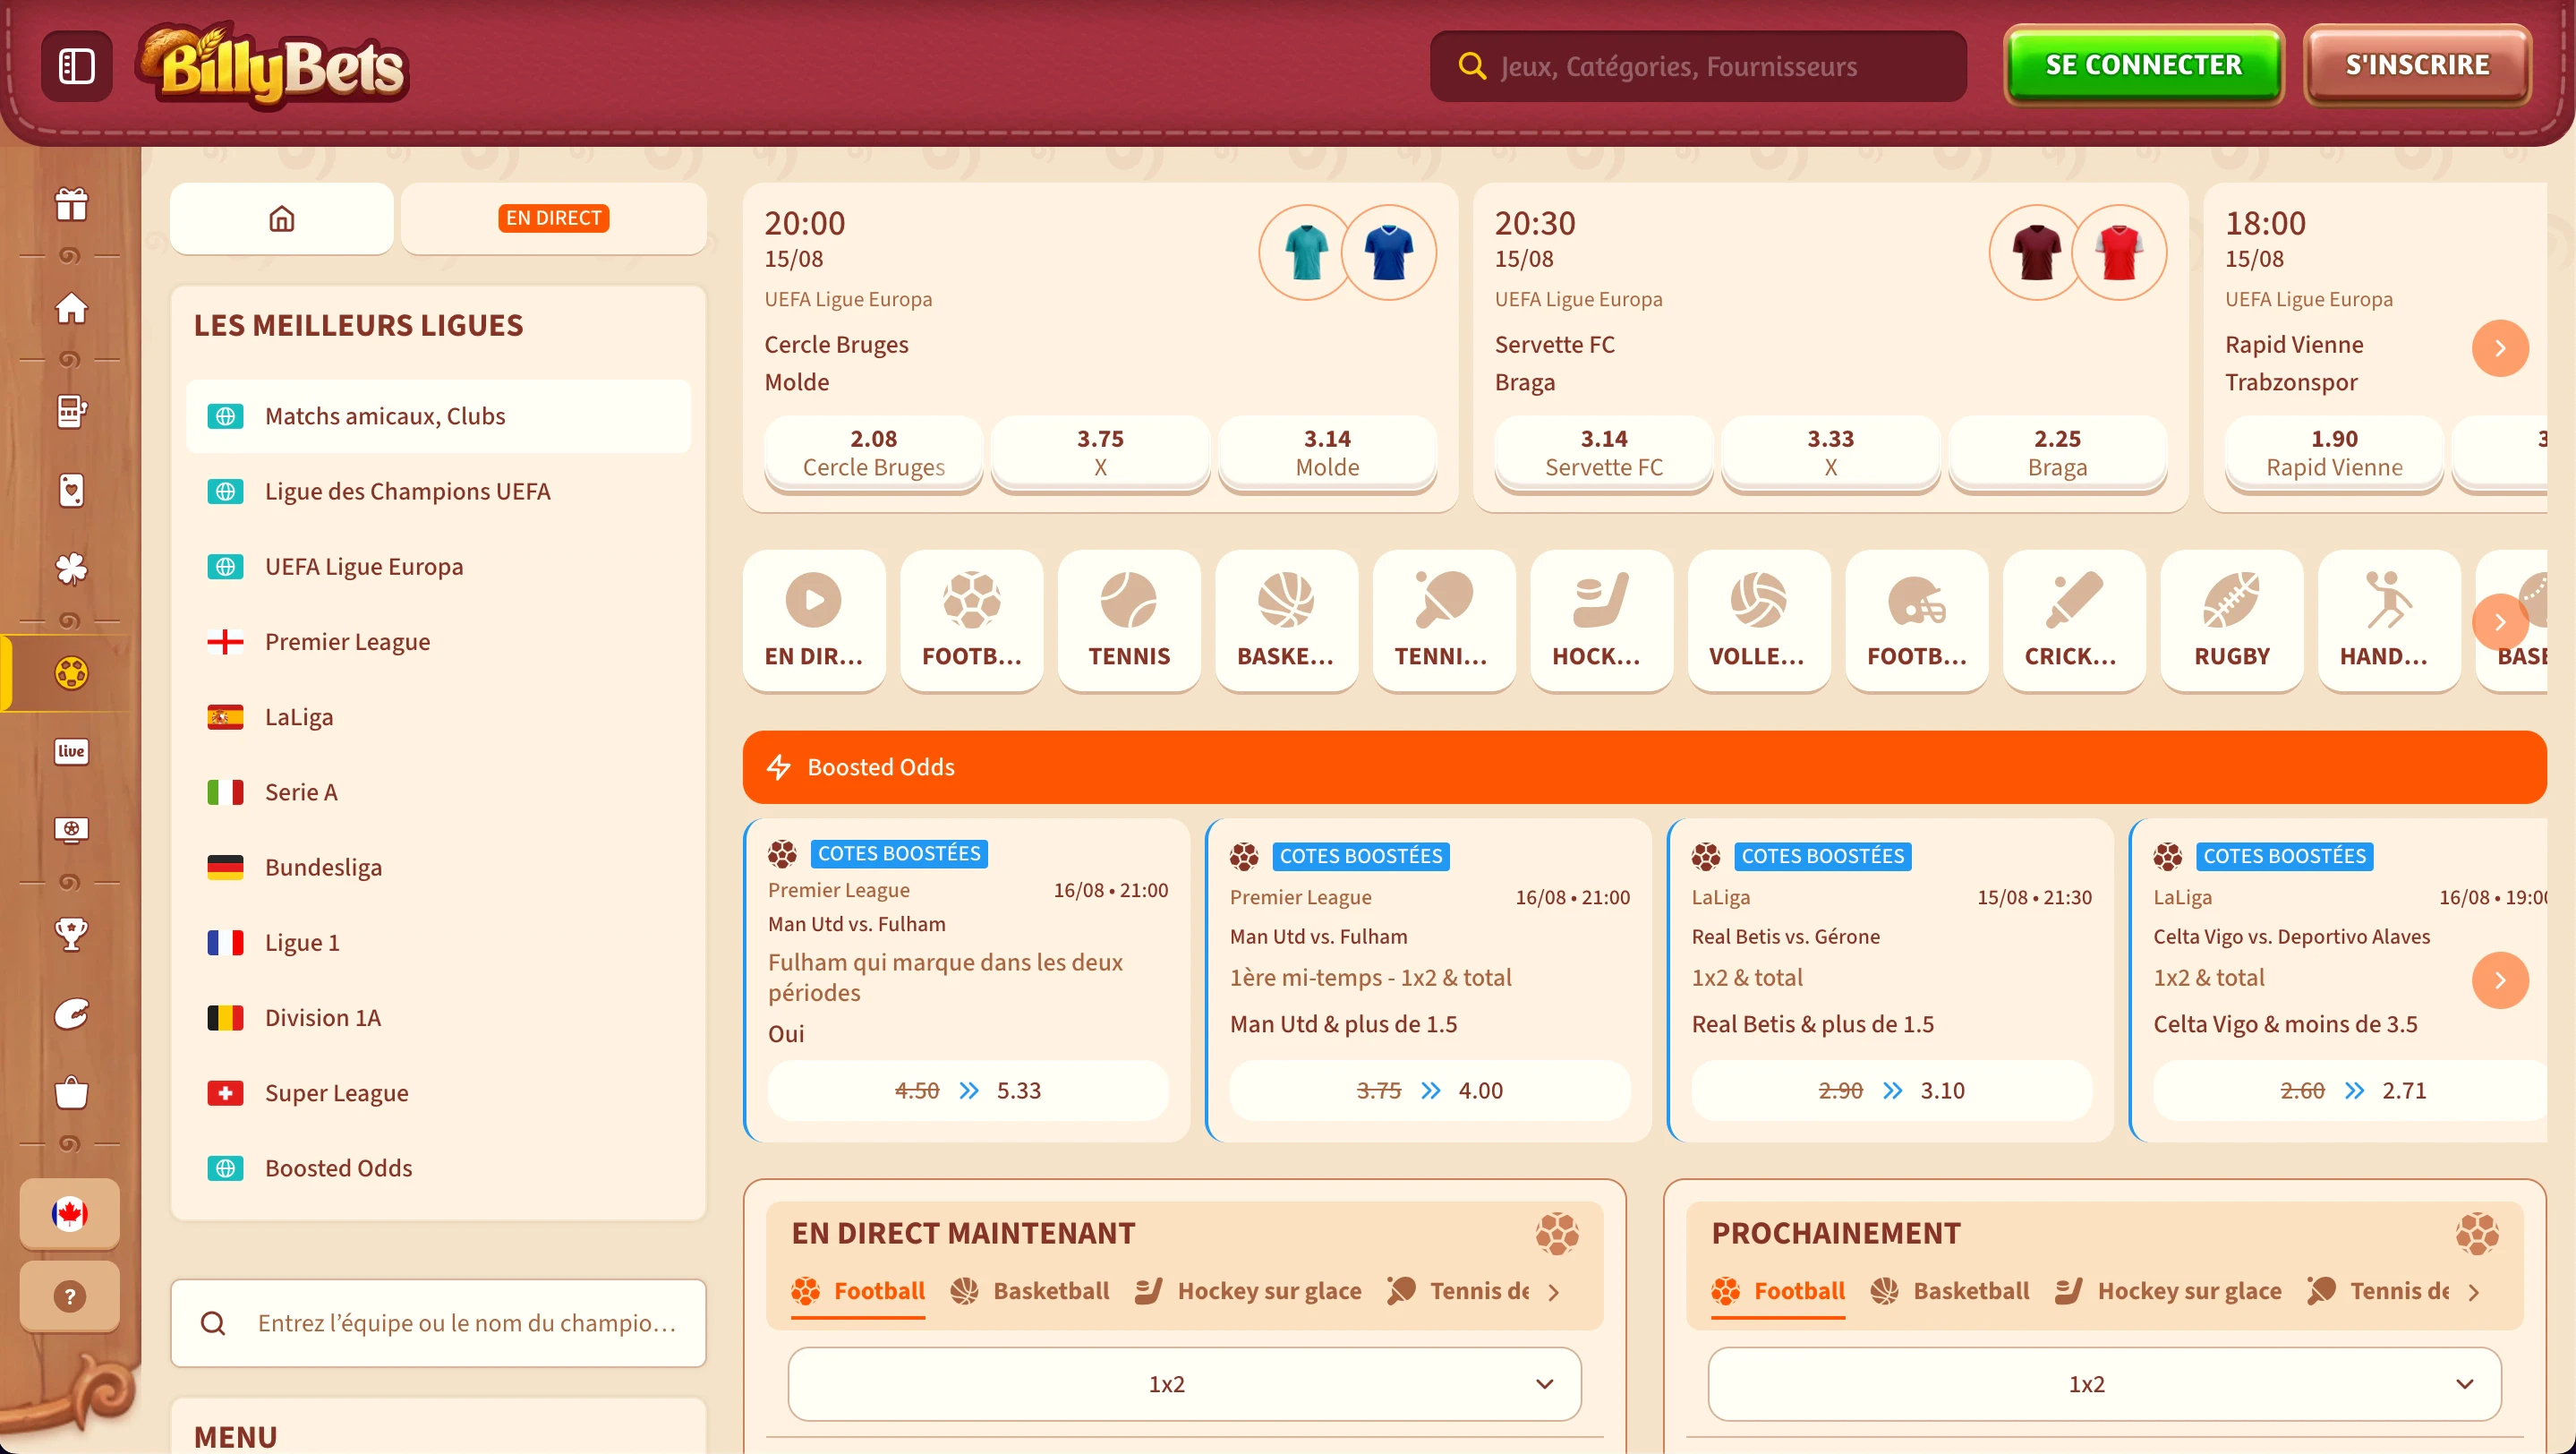The image size is (2576, 1454).
Task: Open the Boosted Odds orange banner
Action: (1644, 767)
